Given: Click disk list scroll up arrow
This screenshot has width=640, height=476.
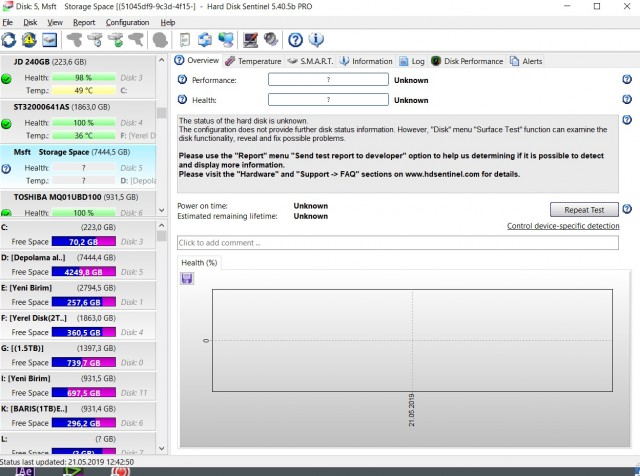Looking at the screenshot, I should (161, 60).
